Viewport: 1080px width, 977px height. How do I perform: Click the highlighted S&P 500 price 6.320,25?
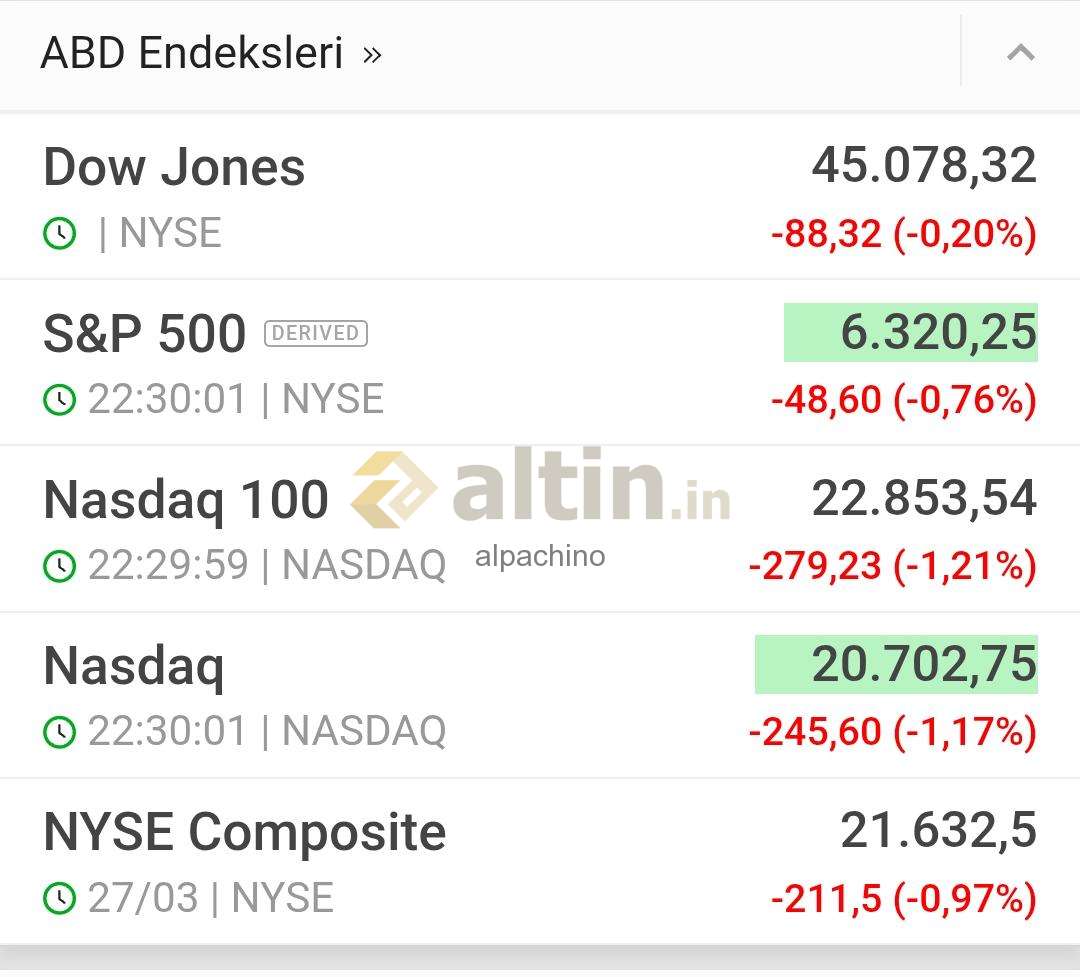coord(911,332)
